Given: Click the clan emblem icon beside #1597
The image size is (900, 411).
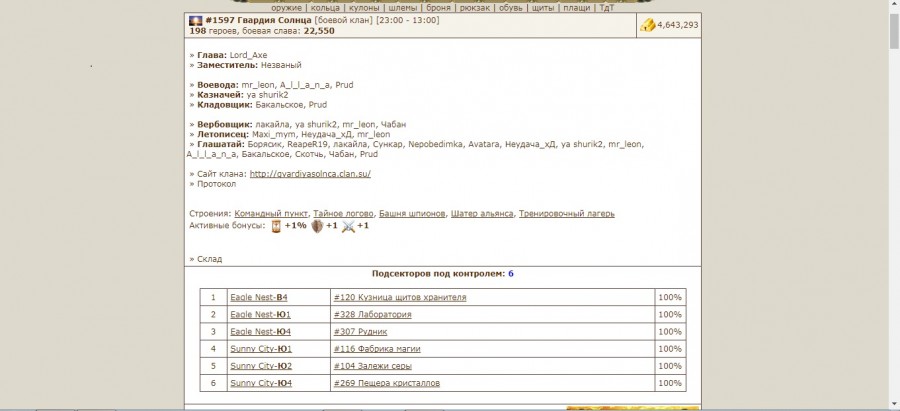Looking at the screenshot, I should pos(196,21).
